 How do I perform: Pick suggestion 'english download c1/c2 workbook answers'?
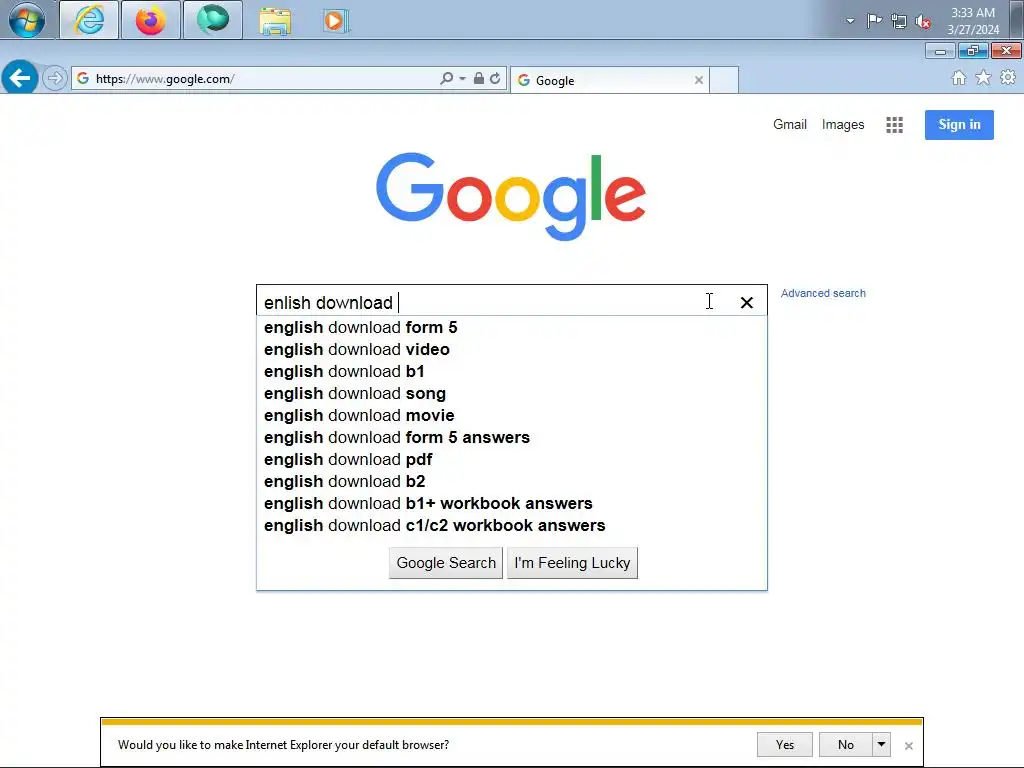pyautogui.click(x=511, y=525)
